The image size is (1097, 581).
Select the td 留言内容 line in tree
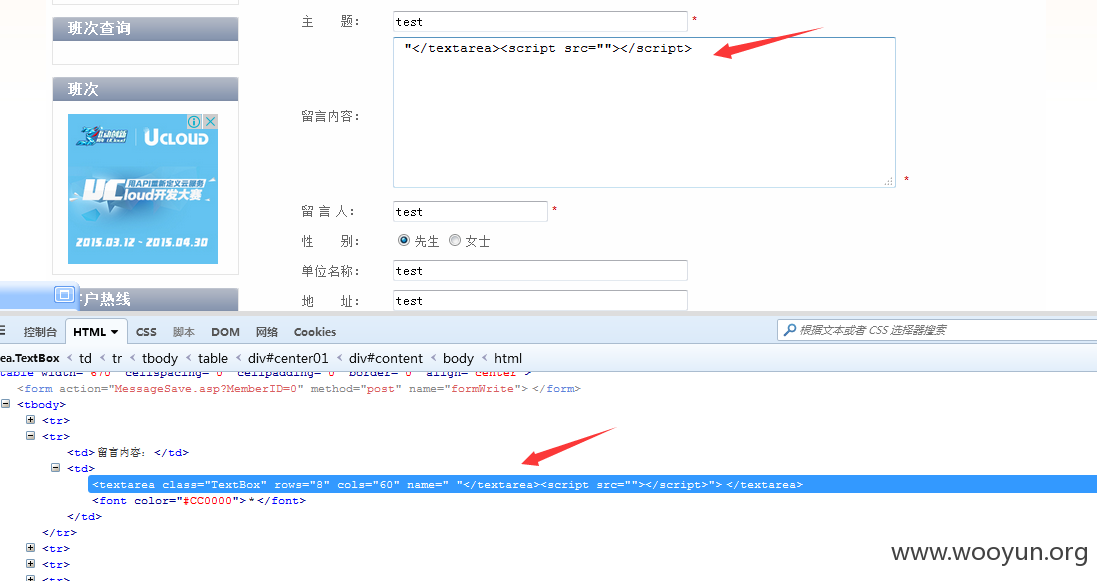tap(128, 452)
